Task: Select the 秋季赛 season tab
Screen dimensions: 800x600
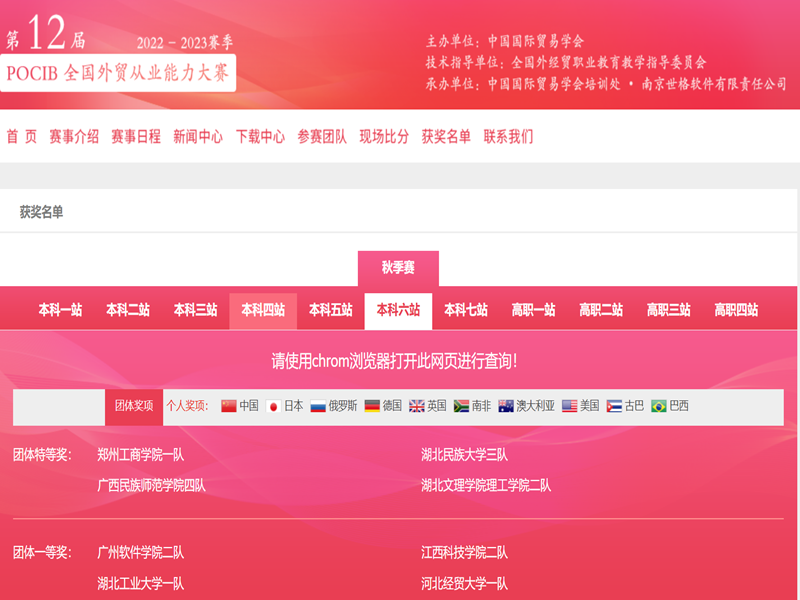Action: click(x=398, y=268)
